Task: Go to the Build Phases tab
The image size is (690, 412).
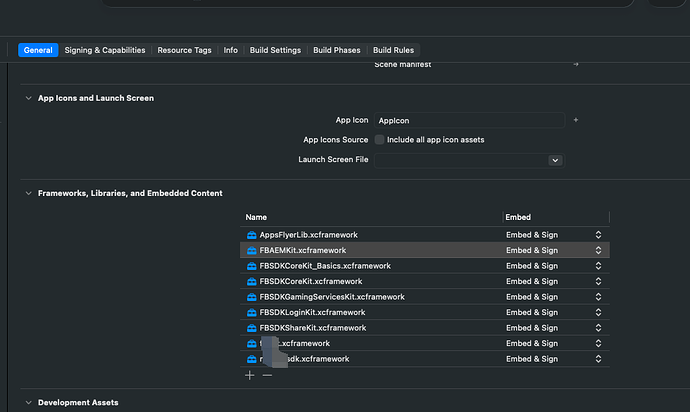Action: [x=337, y=50]
